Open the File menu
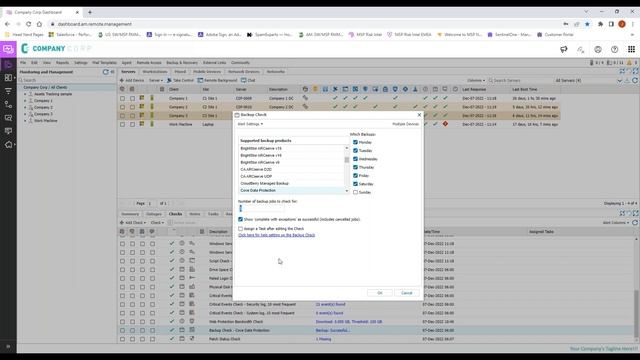The image size is (640, 360). tap(23, 63)
